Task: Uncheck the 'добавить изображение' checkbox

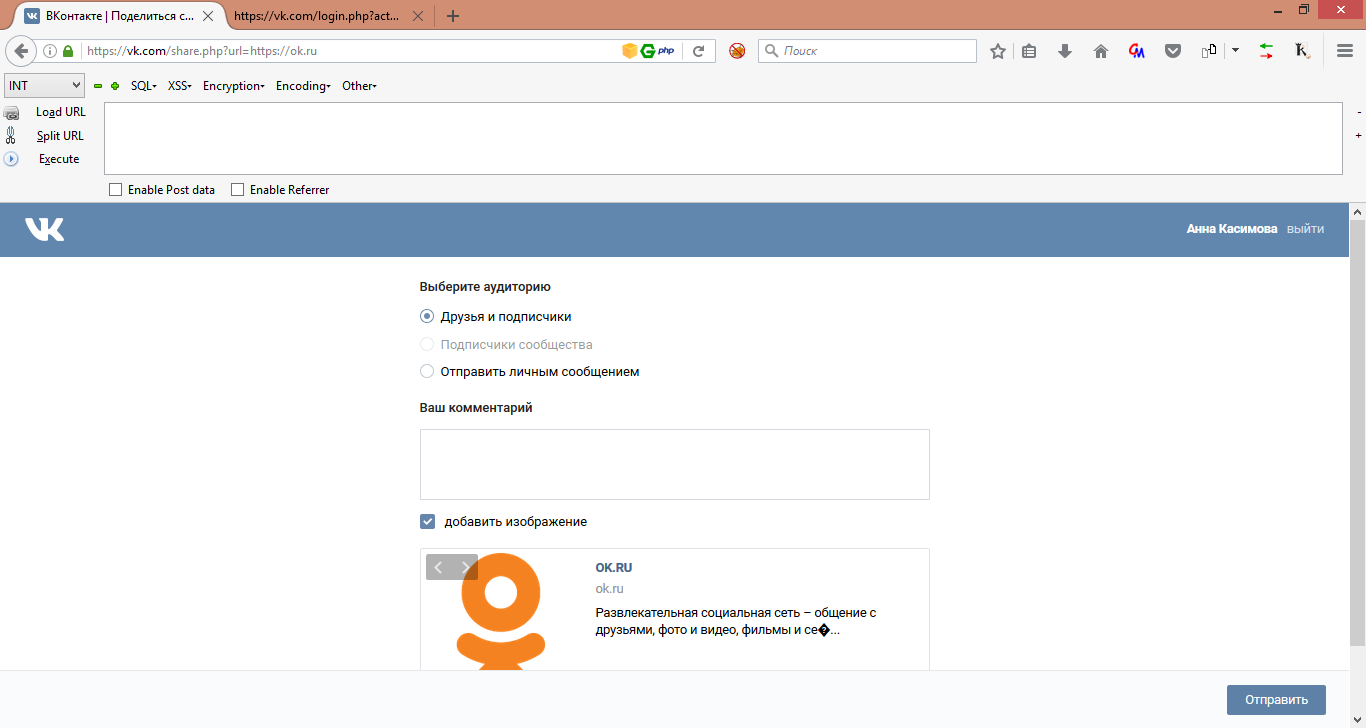Action: pyautogui.click(x=428, y=522)
